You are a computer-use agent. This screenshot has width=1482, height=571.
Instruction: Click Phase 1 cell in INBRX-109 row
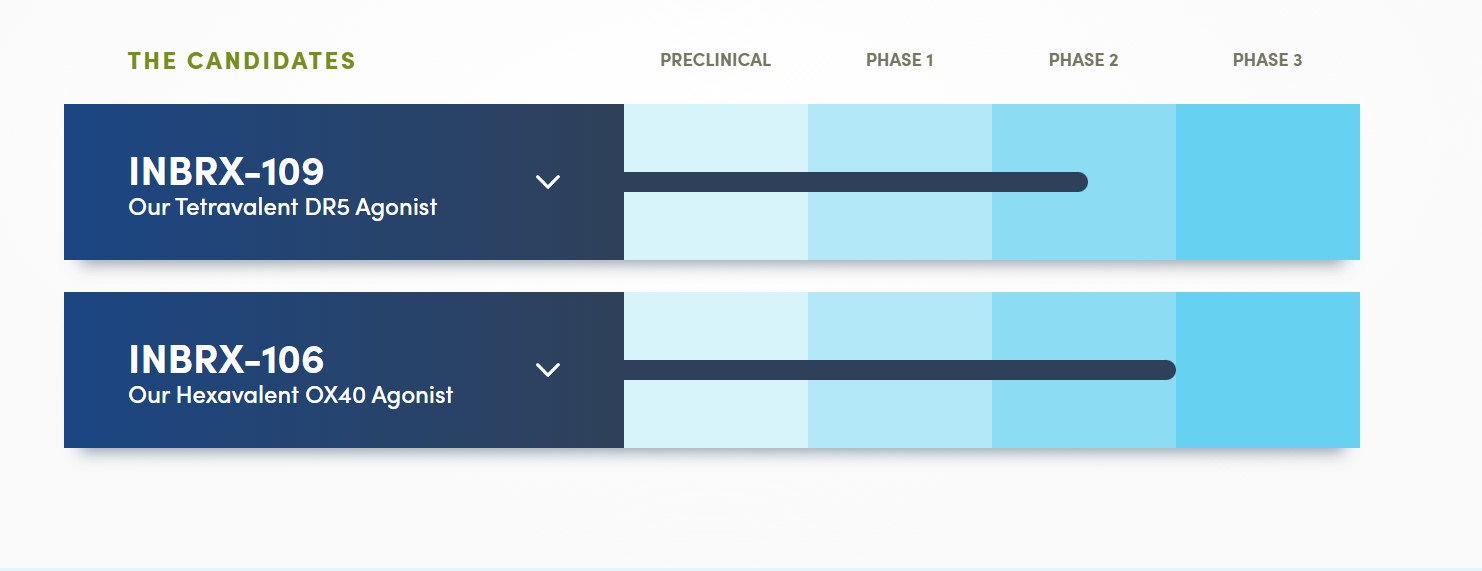click(899, 225)
